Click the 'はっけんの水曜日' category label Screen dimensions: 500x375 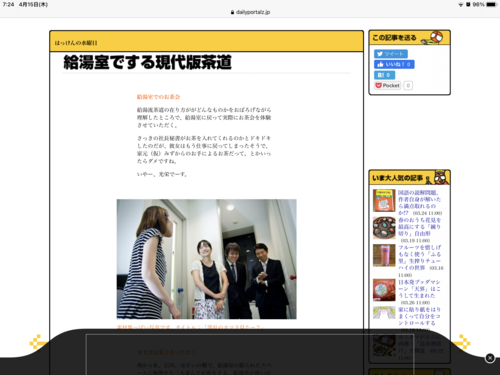tap(76, 43)
